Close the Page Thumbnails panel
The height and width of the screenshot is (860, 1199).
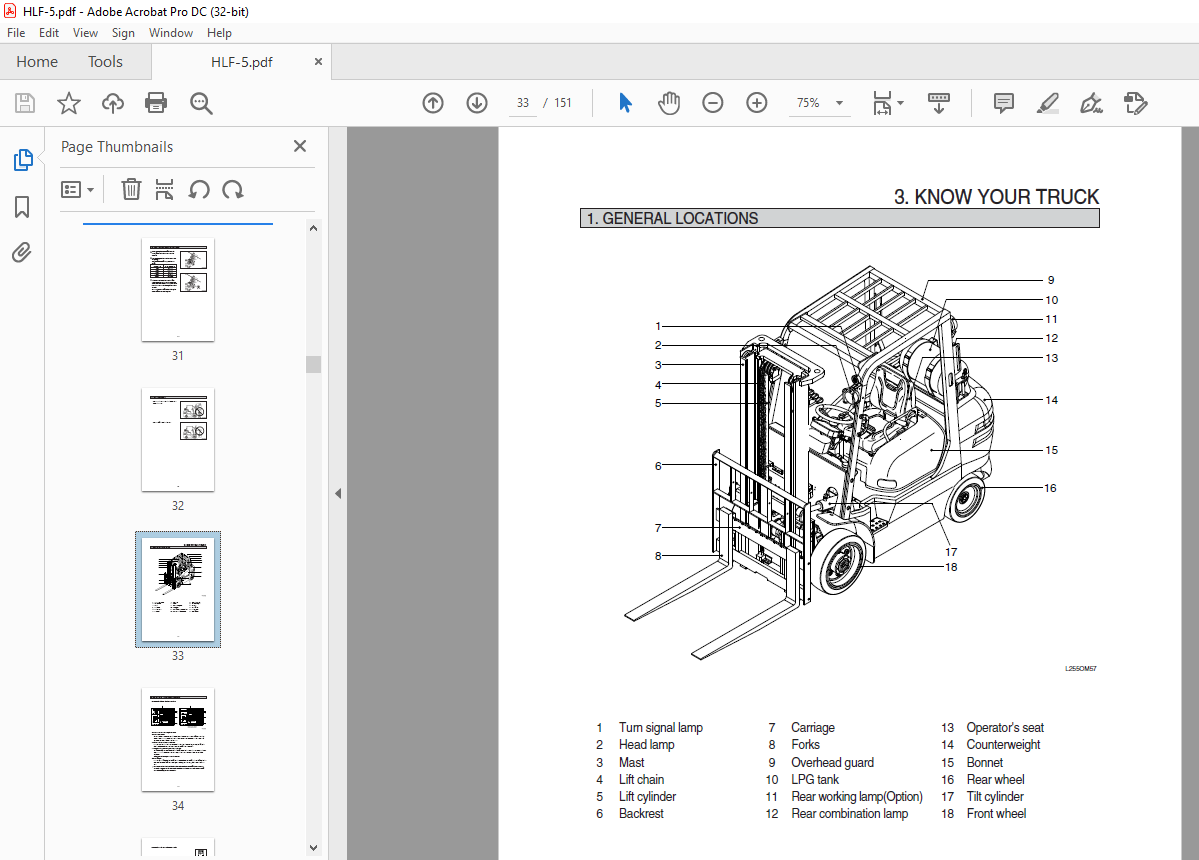tap(300, 146)
